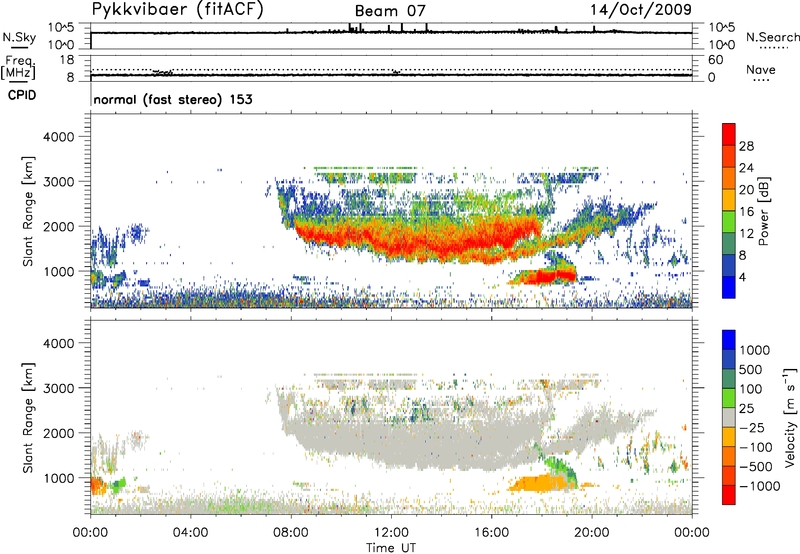Click the 'Pykkvibaer (fitACF)' radar title

click(177, 10)
